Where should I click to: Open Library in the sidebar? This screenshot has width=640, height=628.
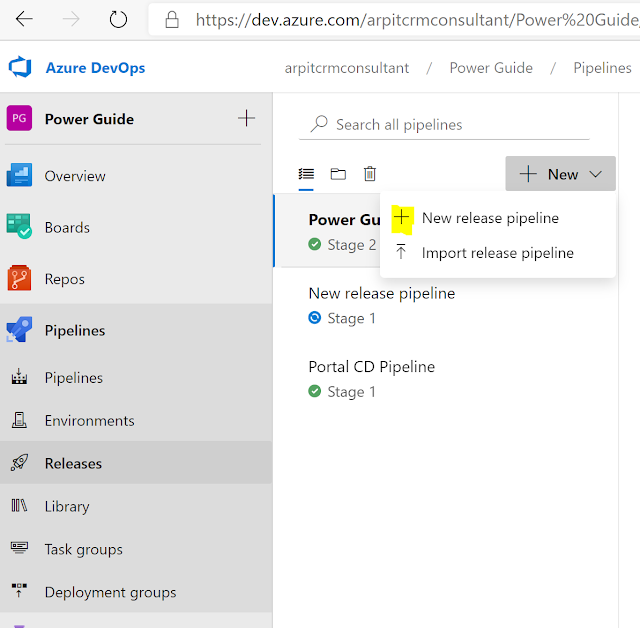67,506
